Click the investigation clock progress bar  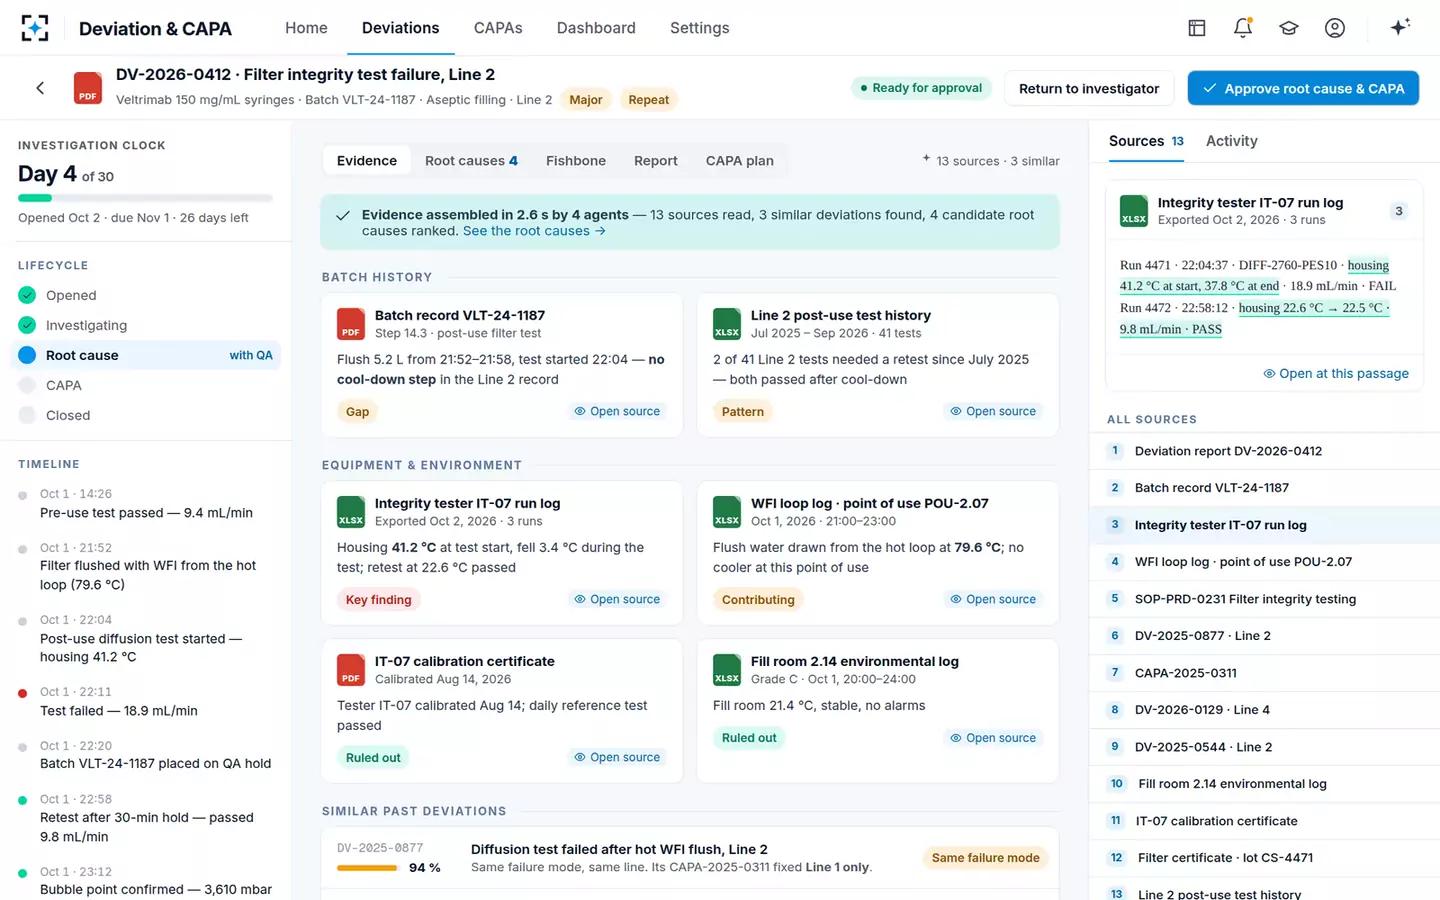coord(145,198)
